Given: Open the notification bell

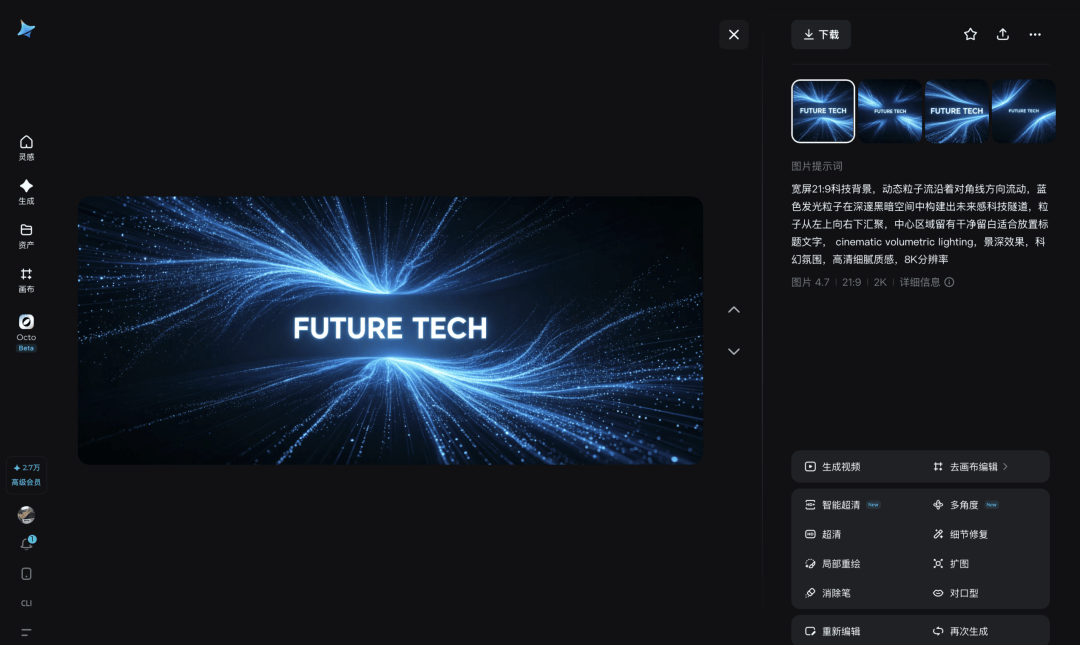Looking at the screenshot, I should point(27,544).
